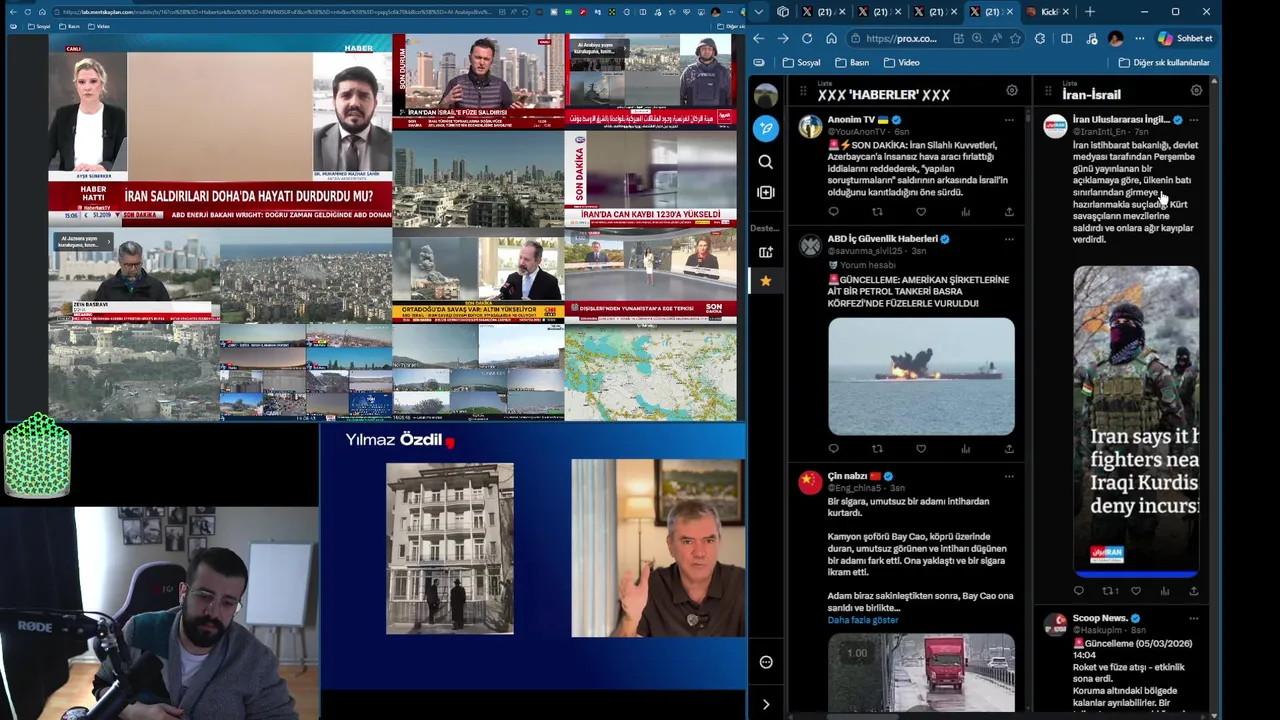Open Scoop News account name
1280x720 pixels.
tap(1100, 618)
